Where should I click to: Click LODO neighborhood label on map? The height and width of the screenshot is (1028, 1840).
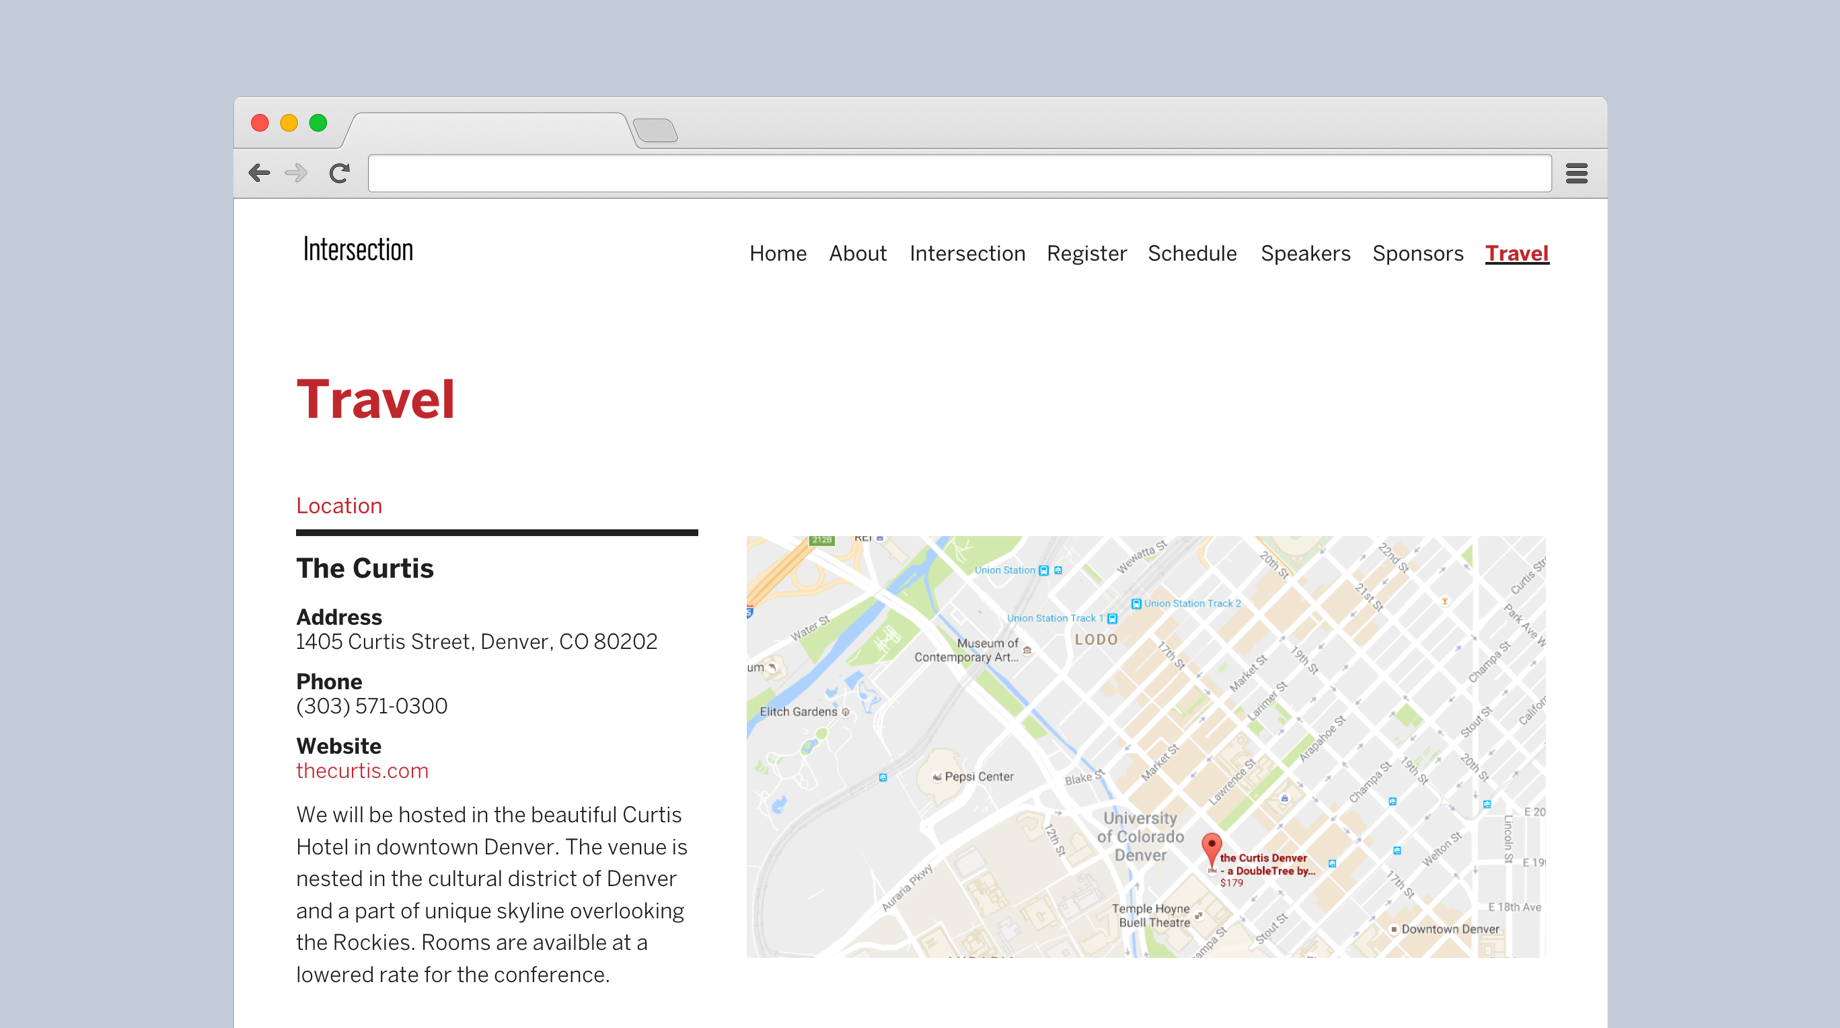pyautogui.click(x=1097, y=640)
